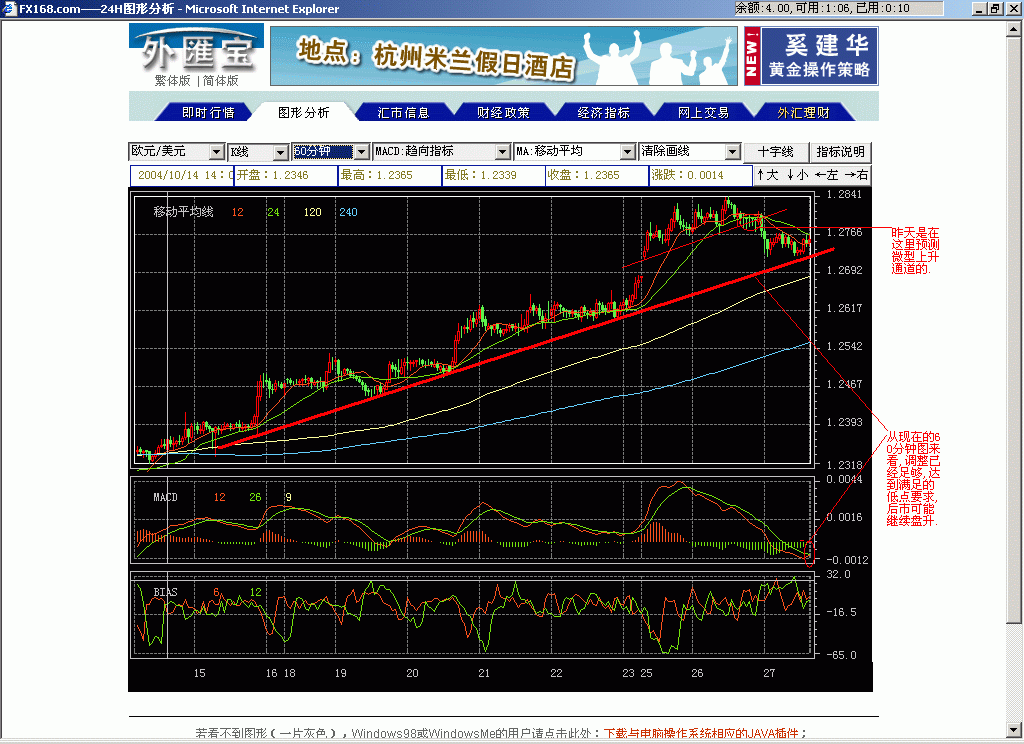Click the 1.2318 price axis label
This screenshot has width=1024, height=744.
click(x=844, y=465)
